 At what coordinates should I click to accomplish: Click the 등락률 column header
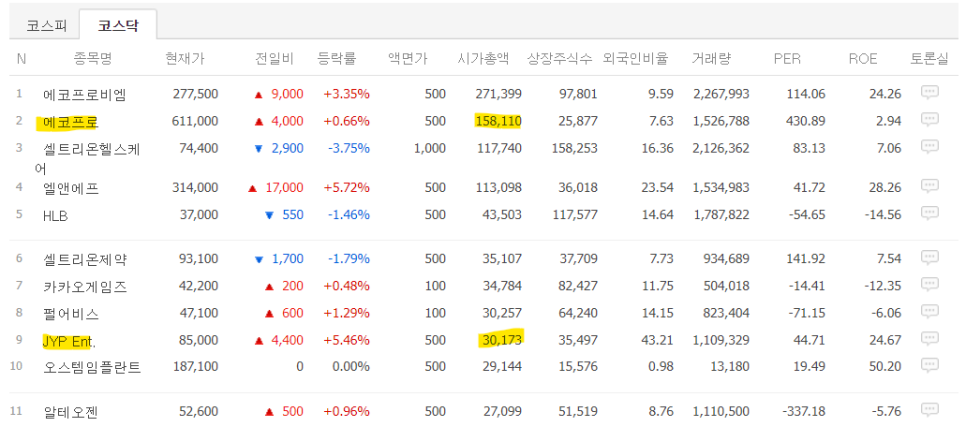336,59
